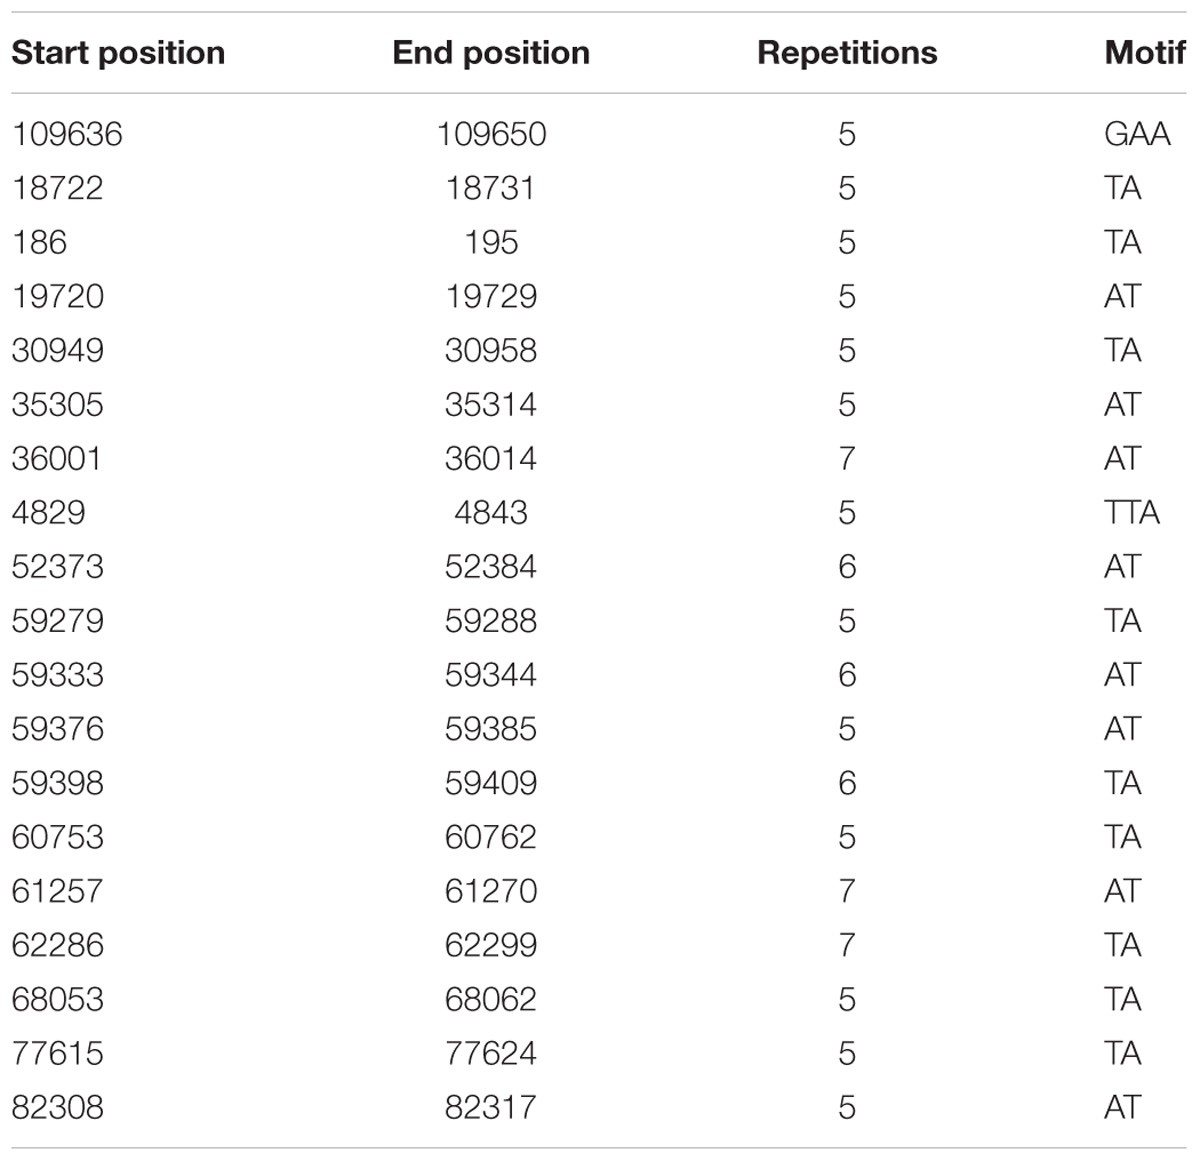The height and width of the screenshot is (1161, 1200).
Task: Click the End position column header
Action: [491, 53]
